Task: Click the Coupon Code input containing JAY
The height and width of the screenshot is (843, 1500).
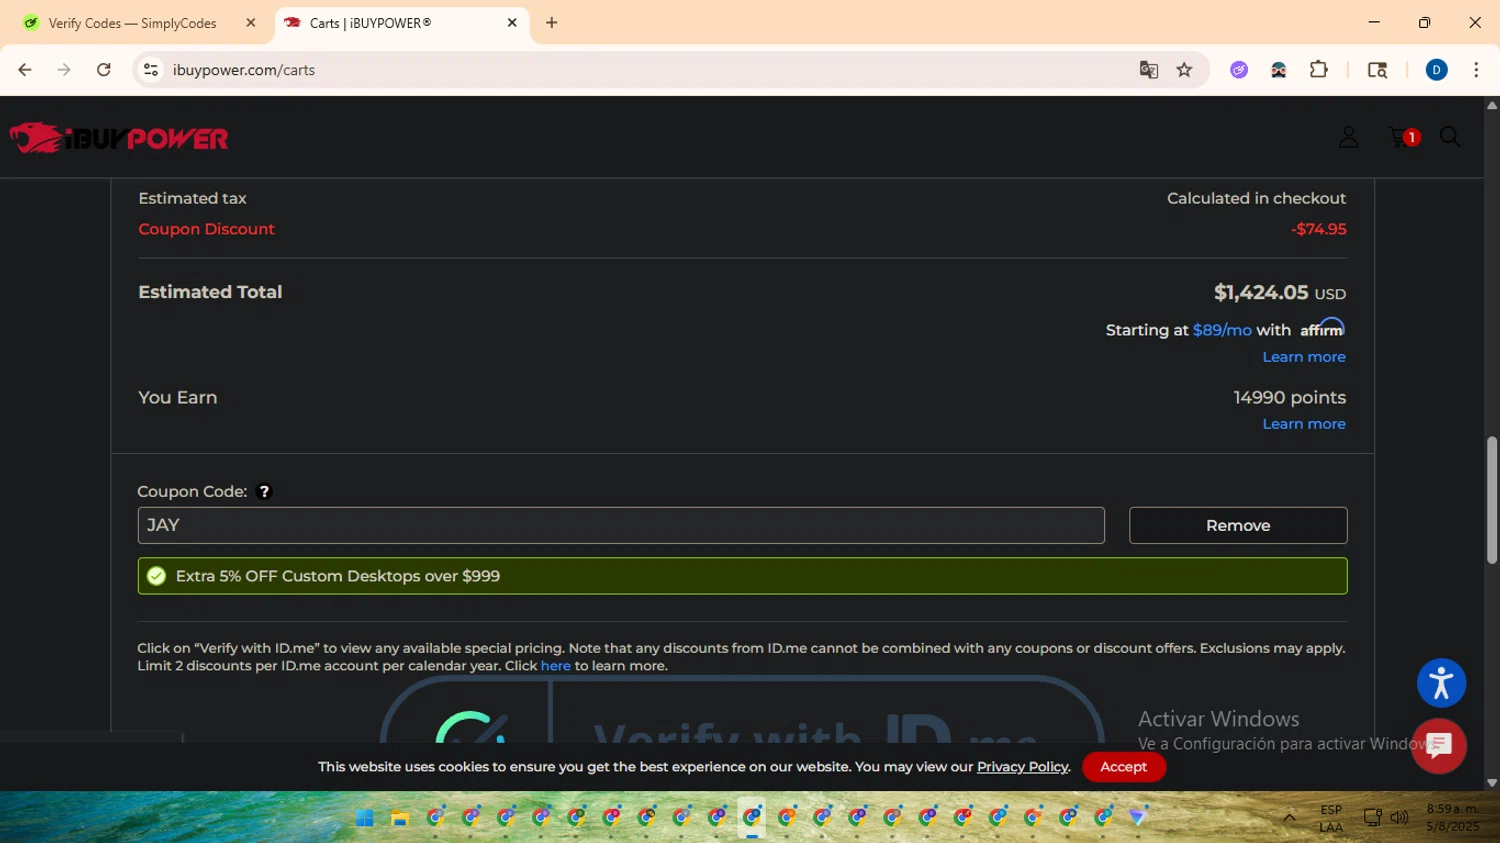Action: click(621, 526)
